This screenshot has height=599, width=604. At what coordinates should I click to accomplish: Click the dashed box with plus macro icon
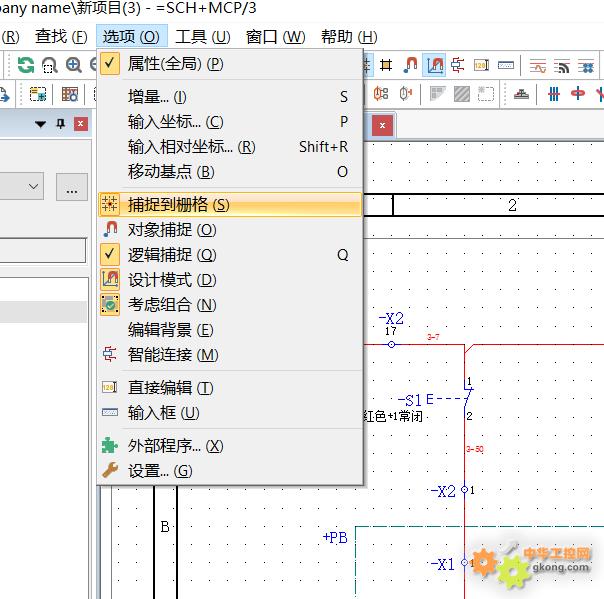click(x=38, y=94)
